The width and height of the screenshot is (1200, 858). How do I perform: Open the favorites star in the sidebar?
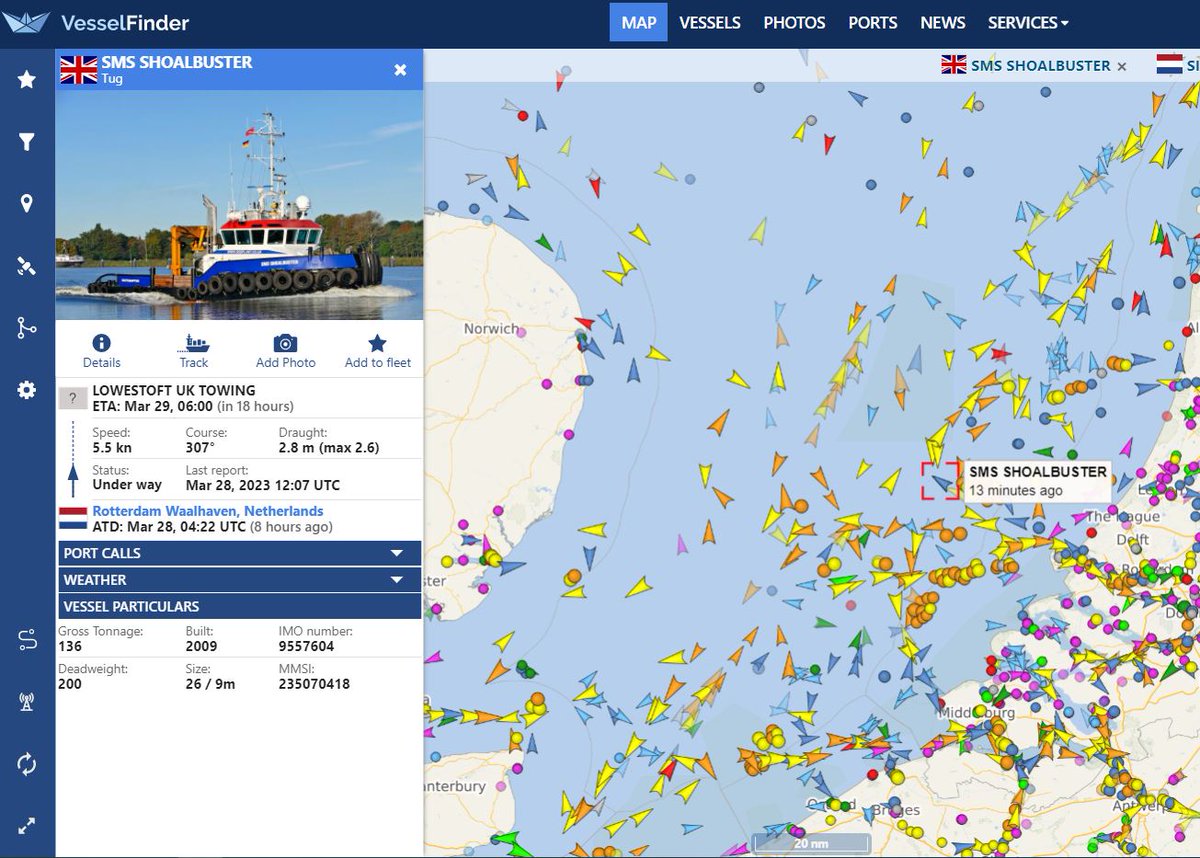(27, 79)
